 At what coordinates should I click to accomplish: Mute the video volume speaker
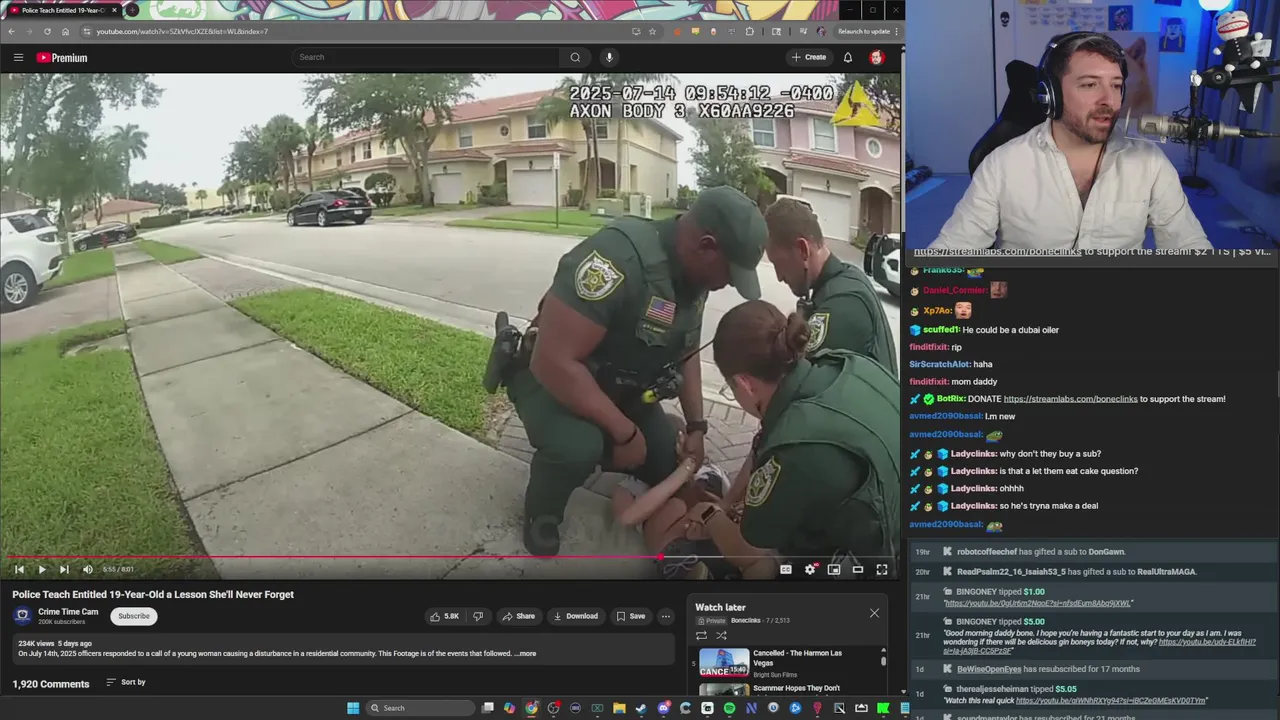pos(87,569)
